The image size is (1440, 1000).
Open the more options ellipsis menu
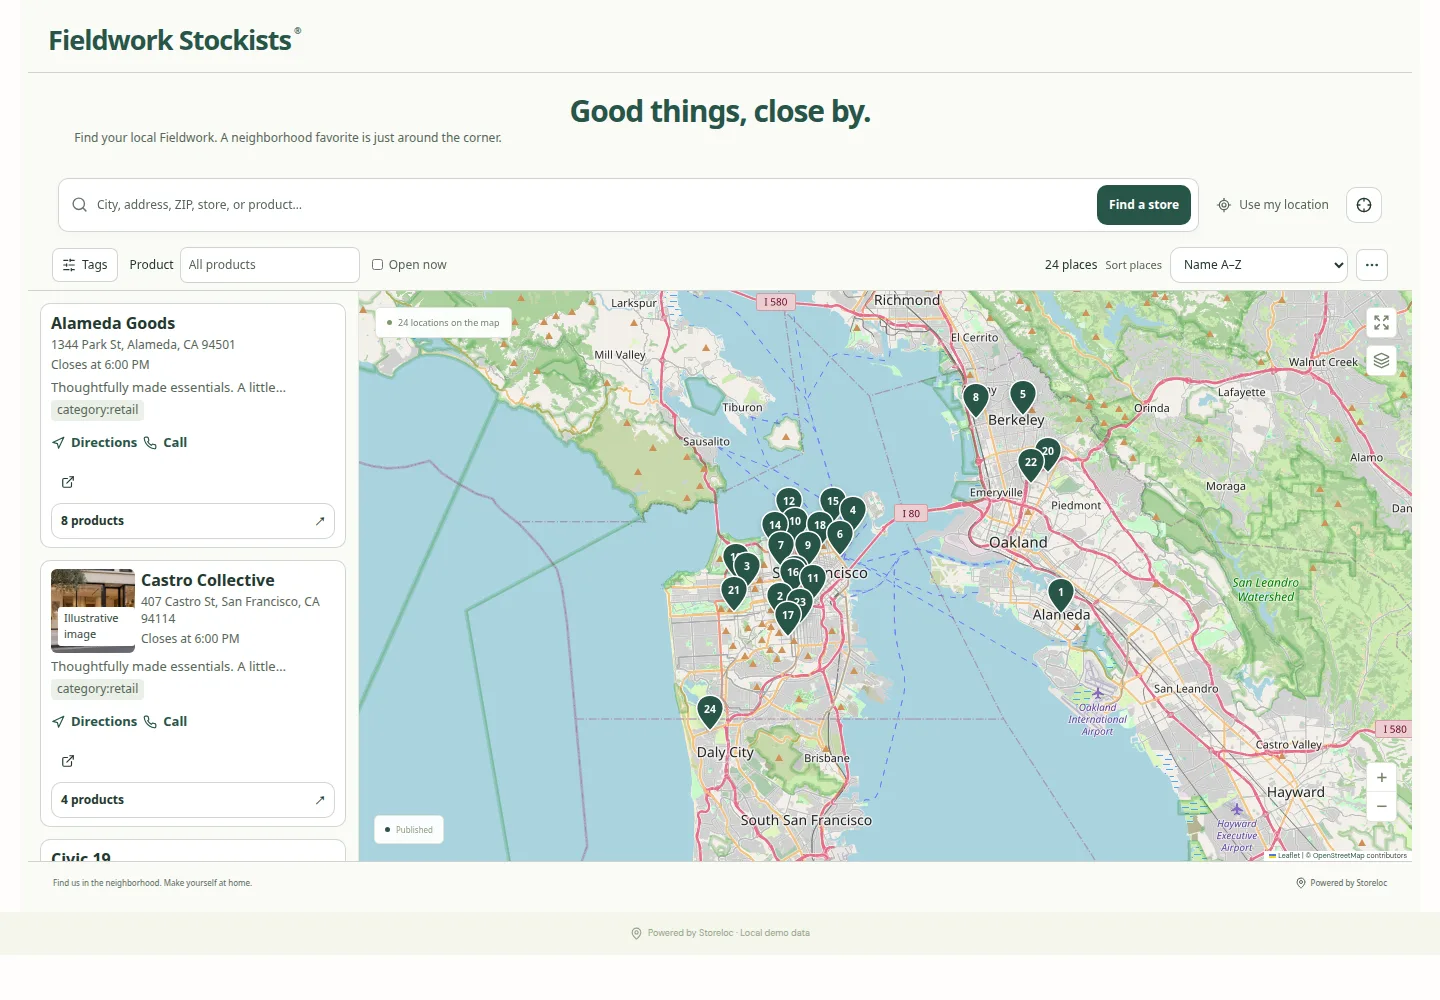pos(1372,265)
